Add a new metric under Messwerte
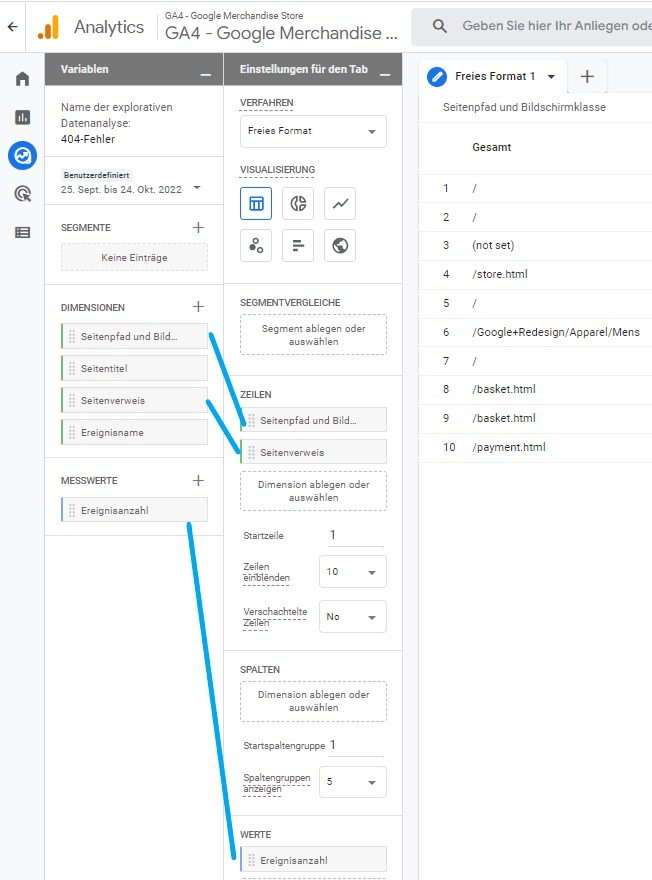The height and width of the screenshot is (880, 652). tap(198, 480)
